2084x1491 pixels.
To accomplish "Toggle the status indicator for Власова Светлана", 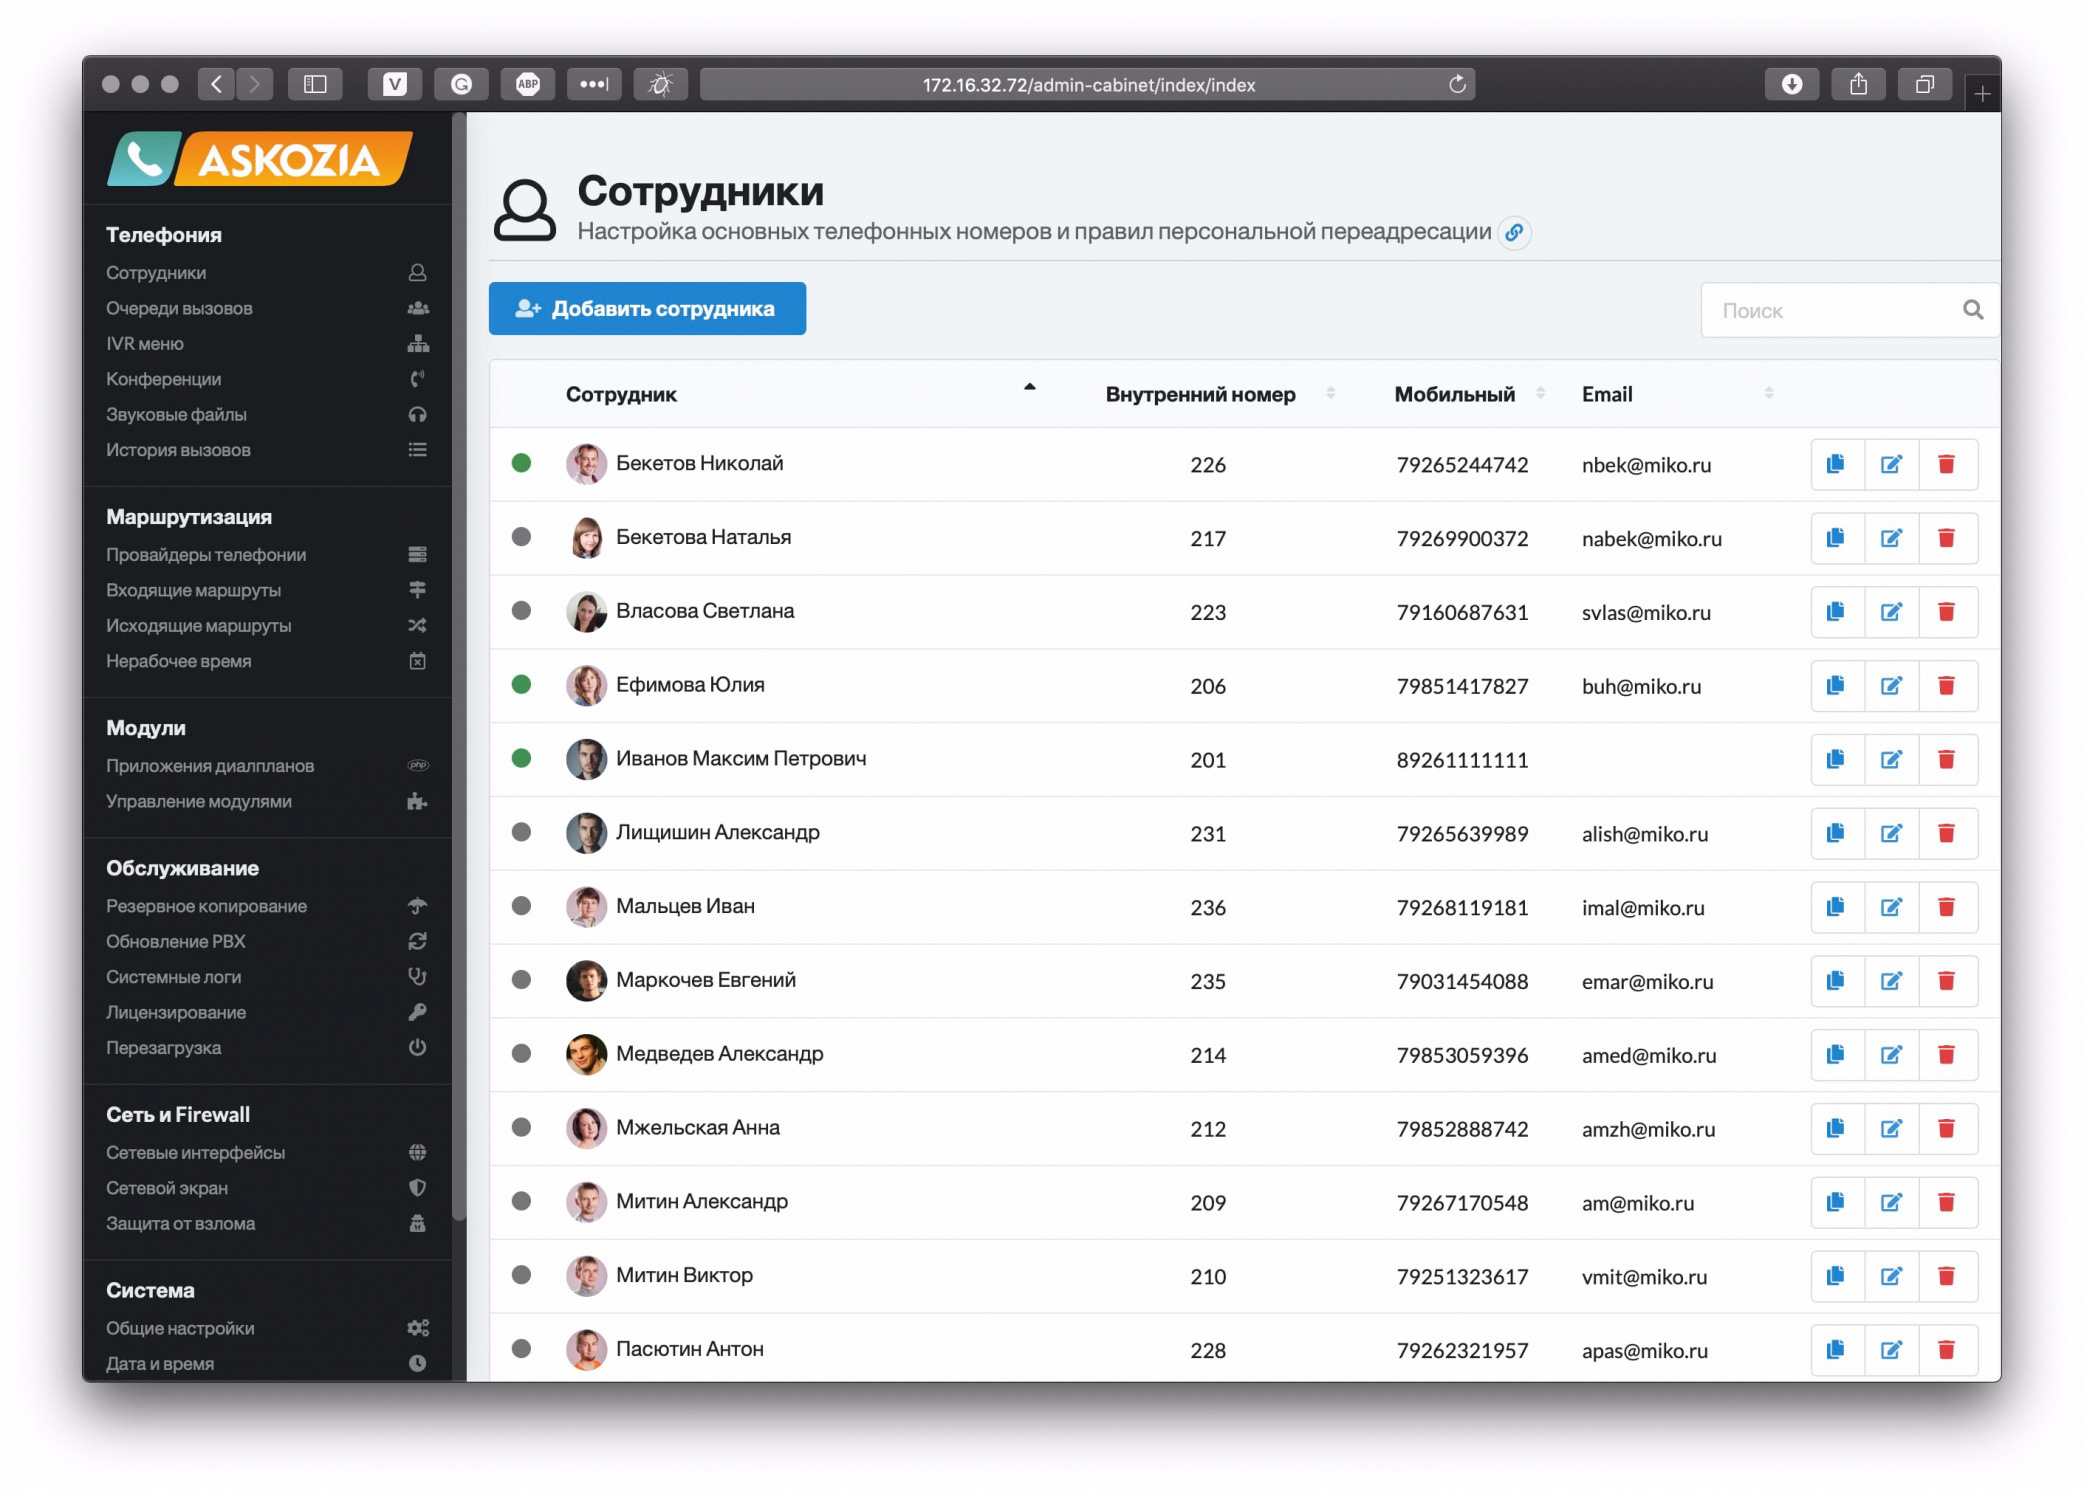I will pyautogui.click(x=521, y=611).
